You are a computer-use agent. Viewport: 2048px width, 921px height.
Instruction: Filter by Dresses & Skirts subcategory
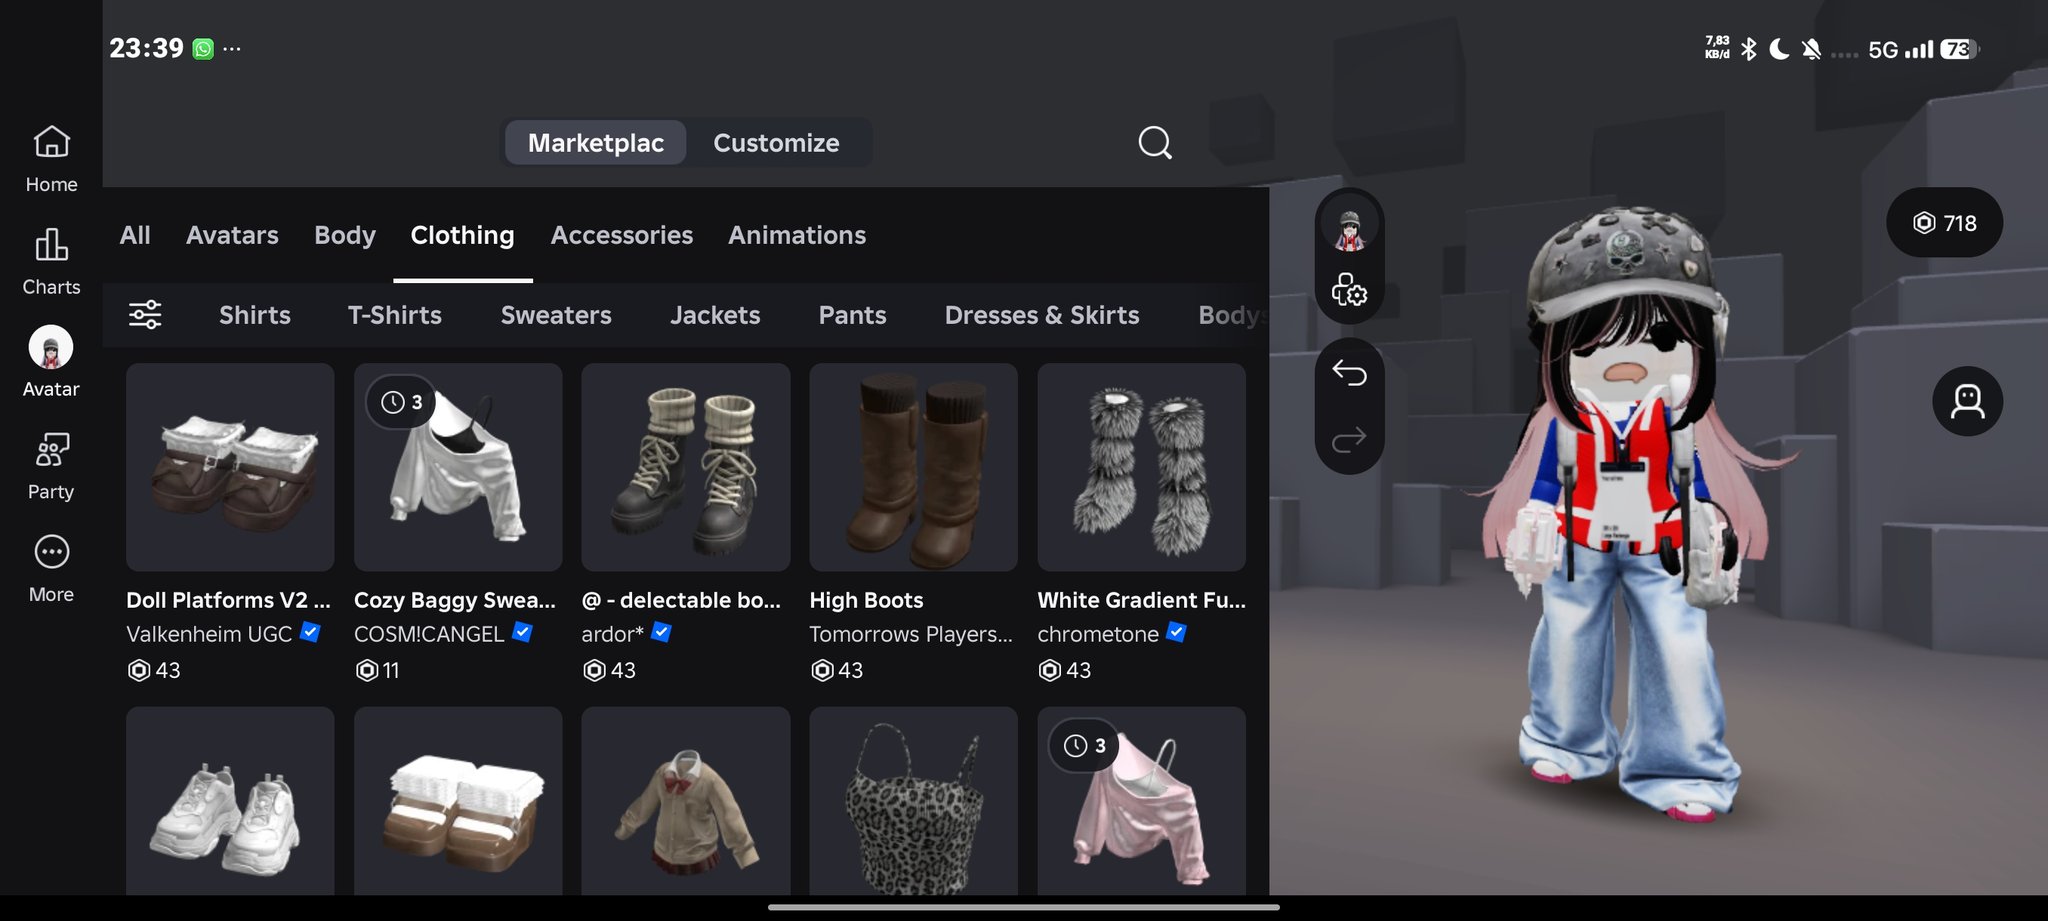pyautogui.click(x=1042, y=315)
